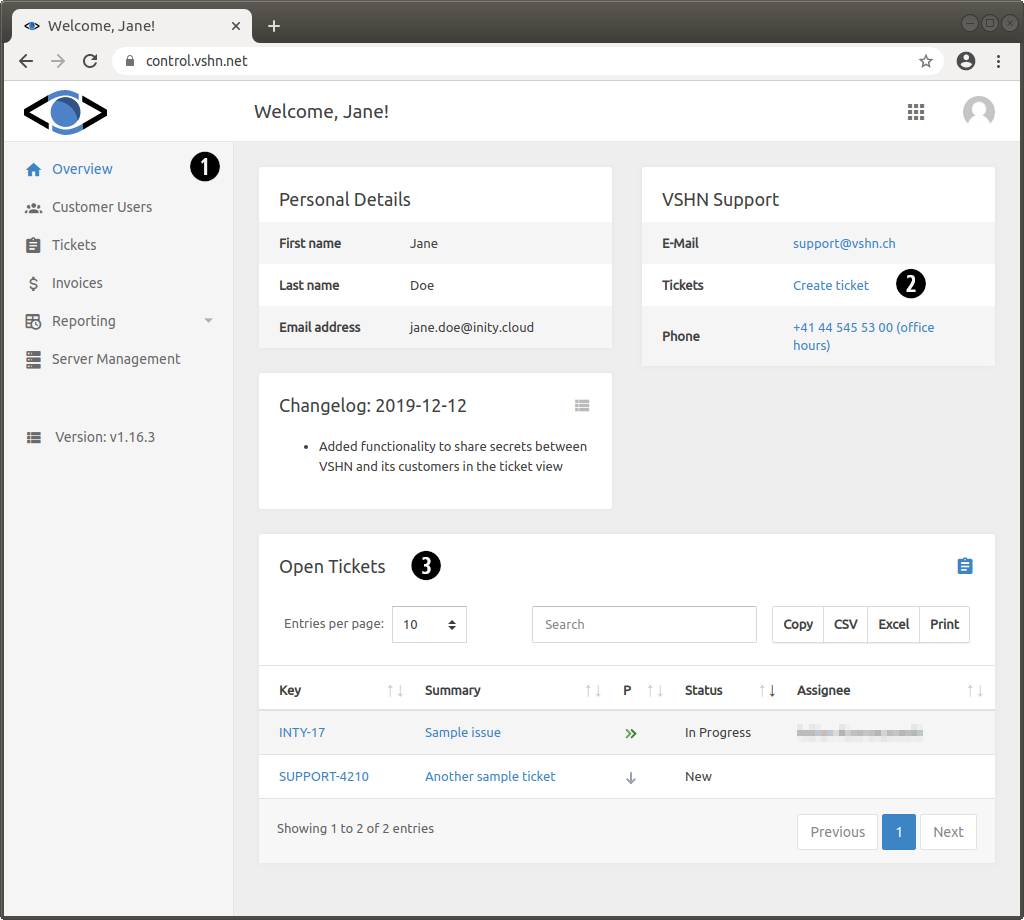Click the Reporting chart icon
This screenshot has height=920, width=1024.
33,321
